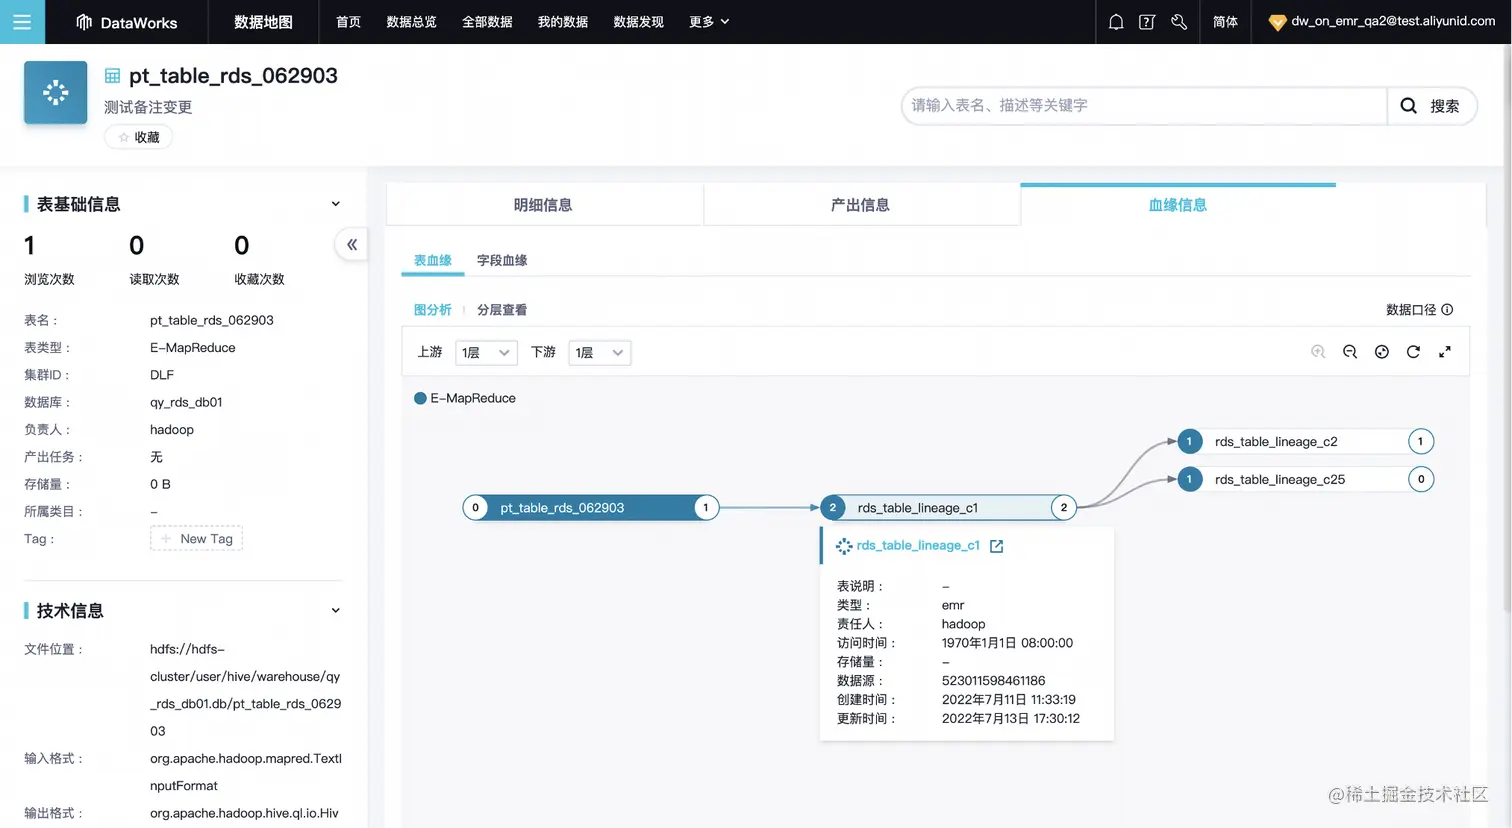The width and height of the screenshot is (1512, 828).
Task: Open the 上游 layer dropdown
Action: [486, 353]
